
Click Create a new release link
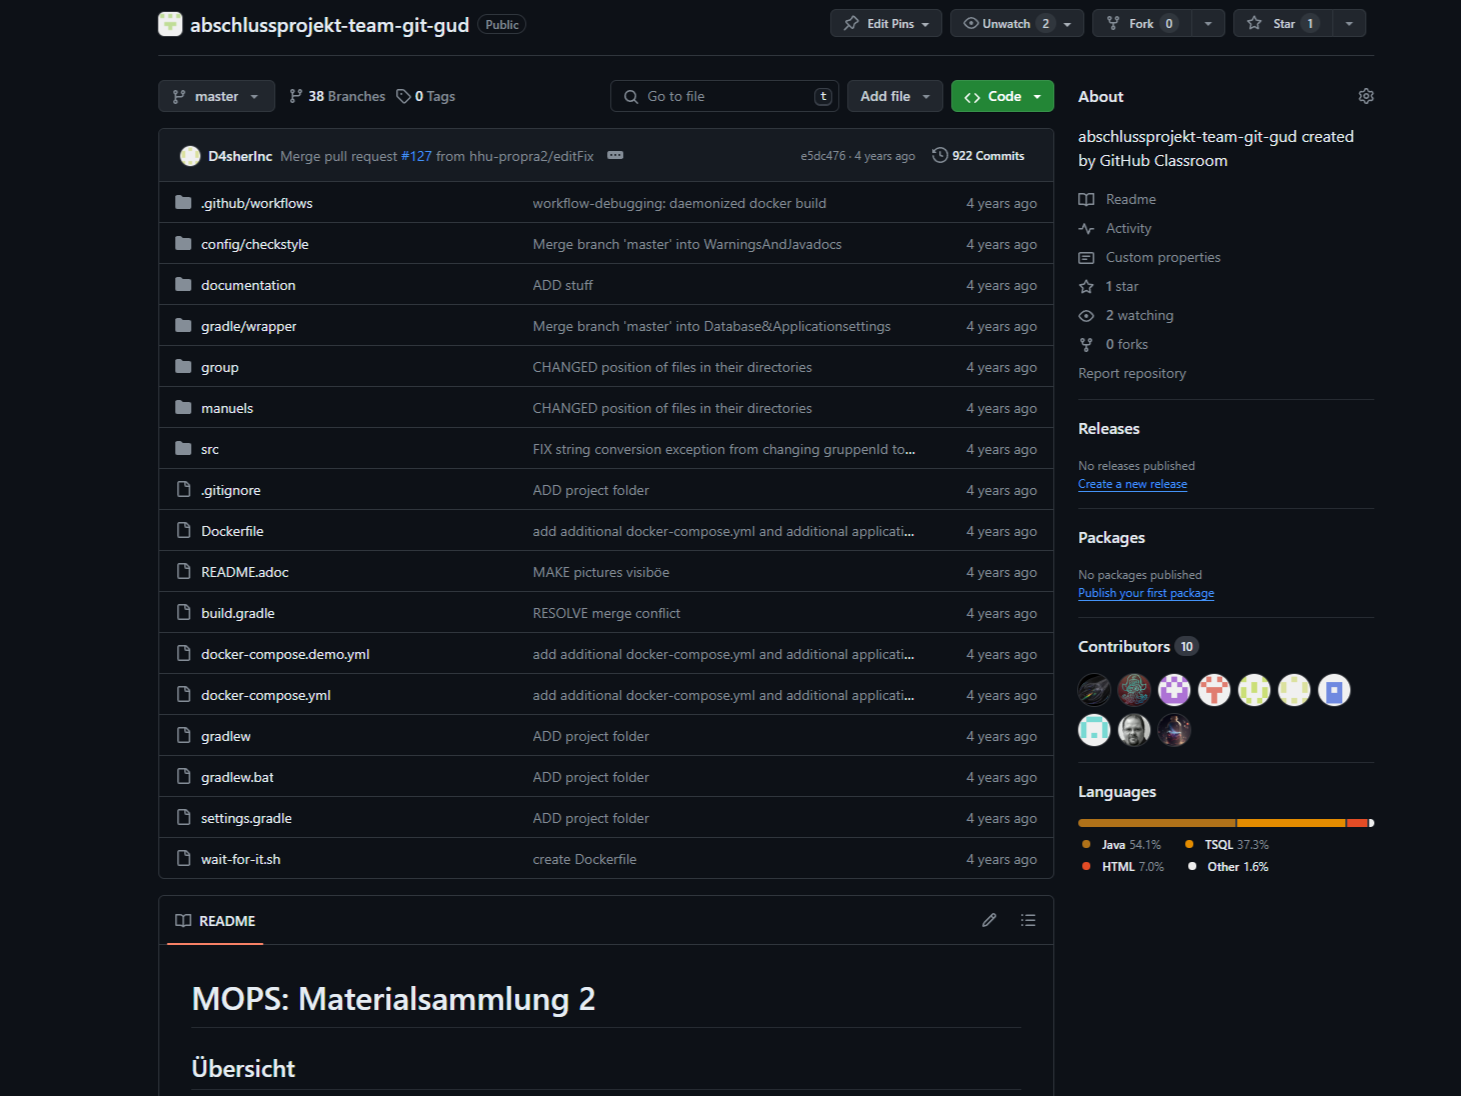pos(1132,484)
